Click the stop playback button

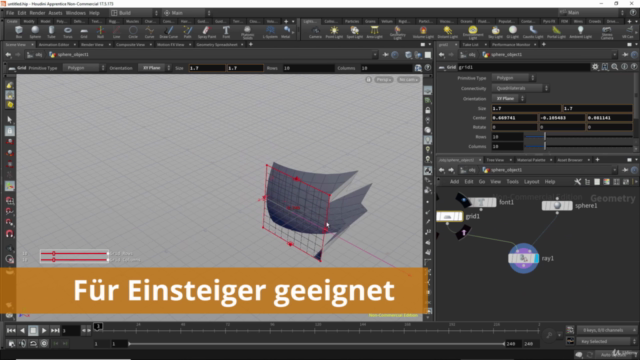click(33, 330)
